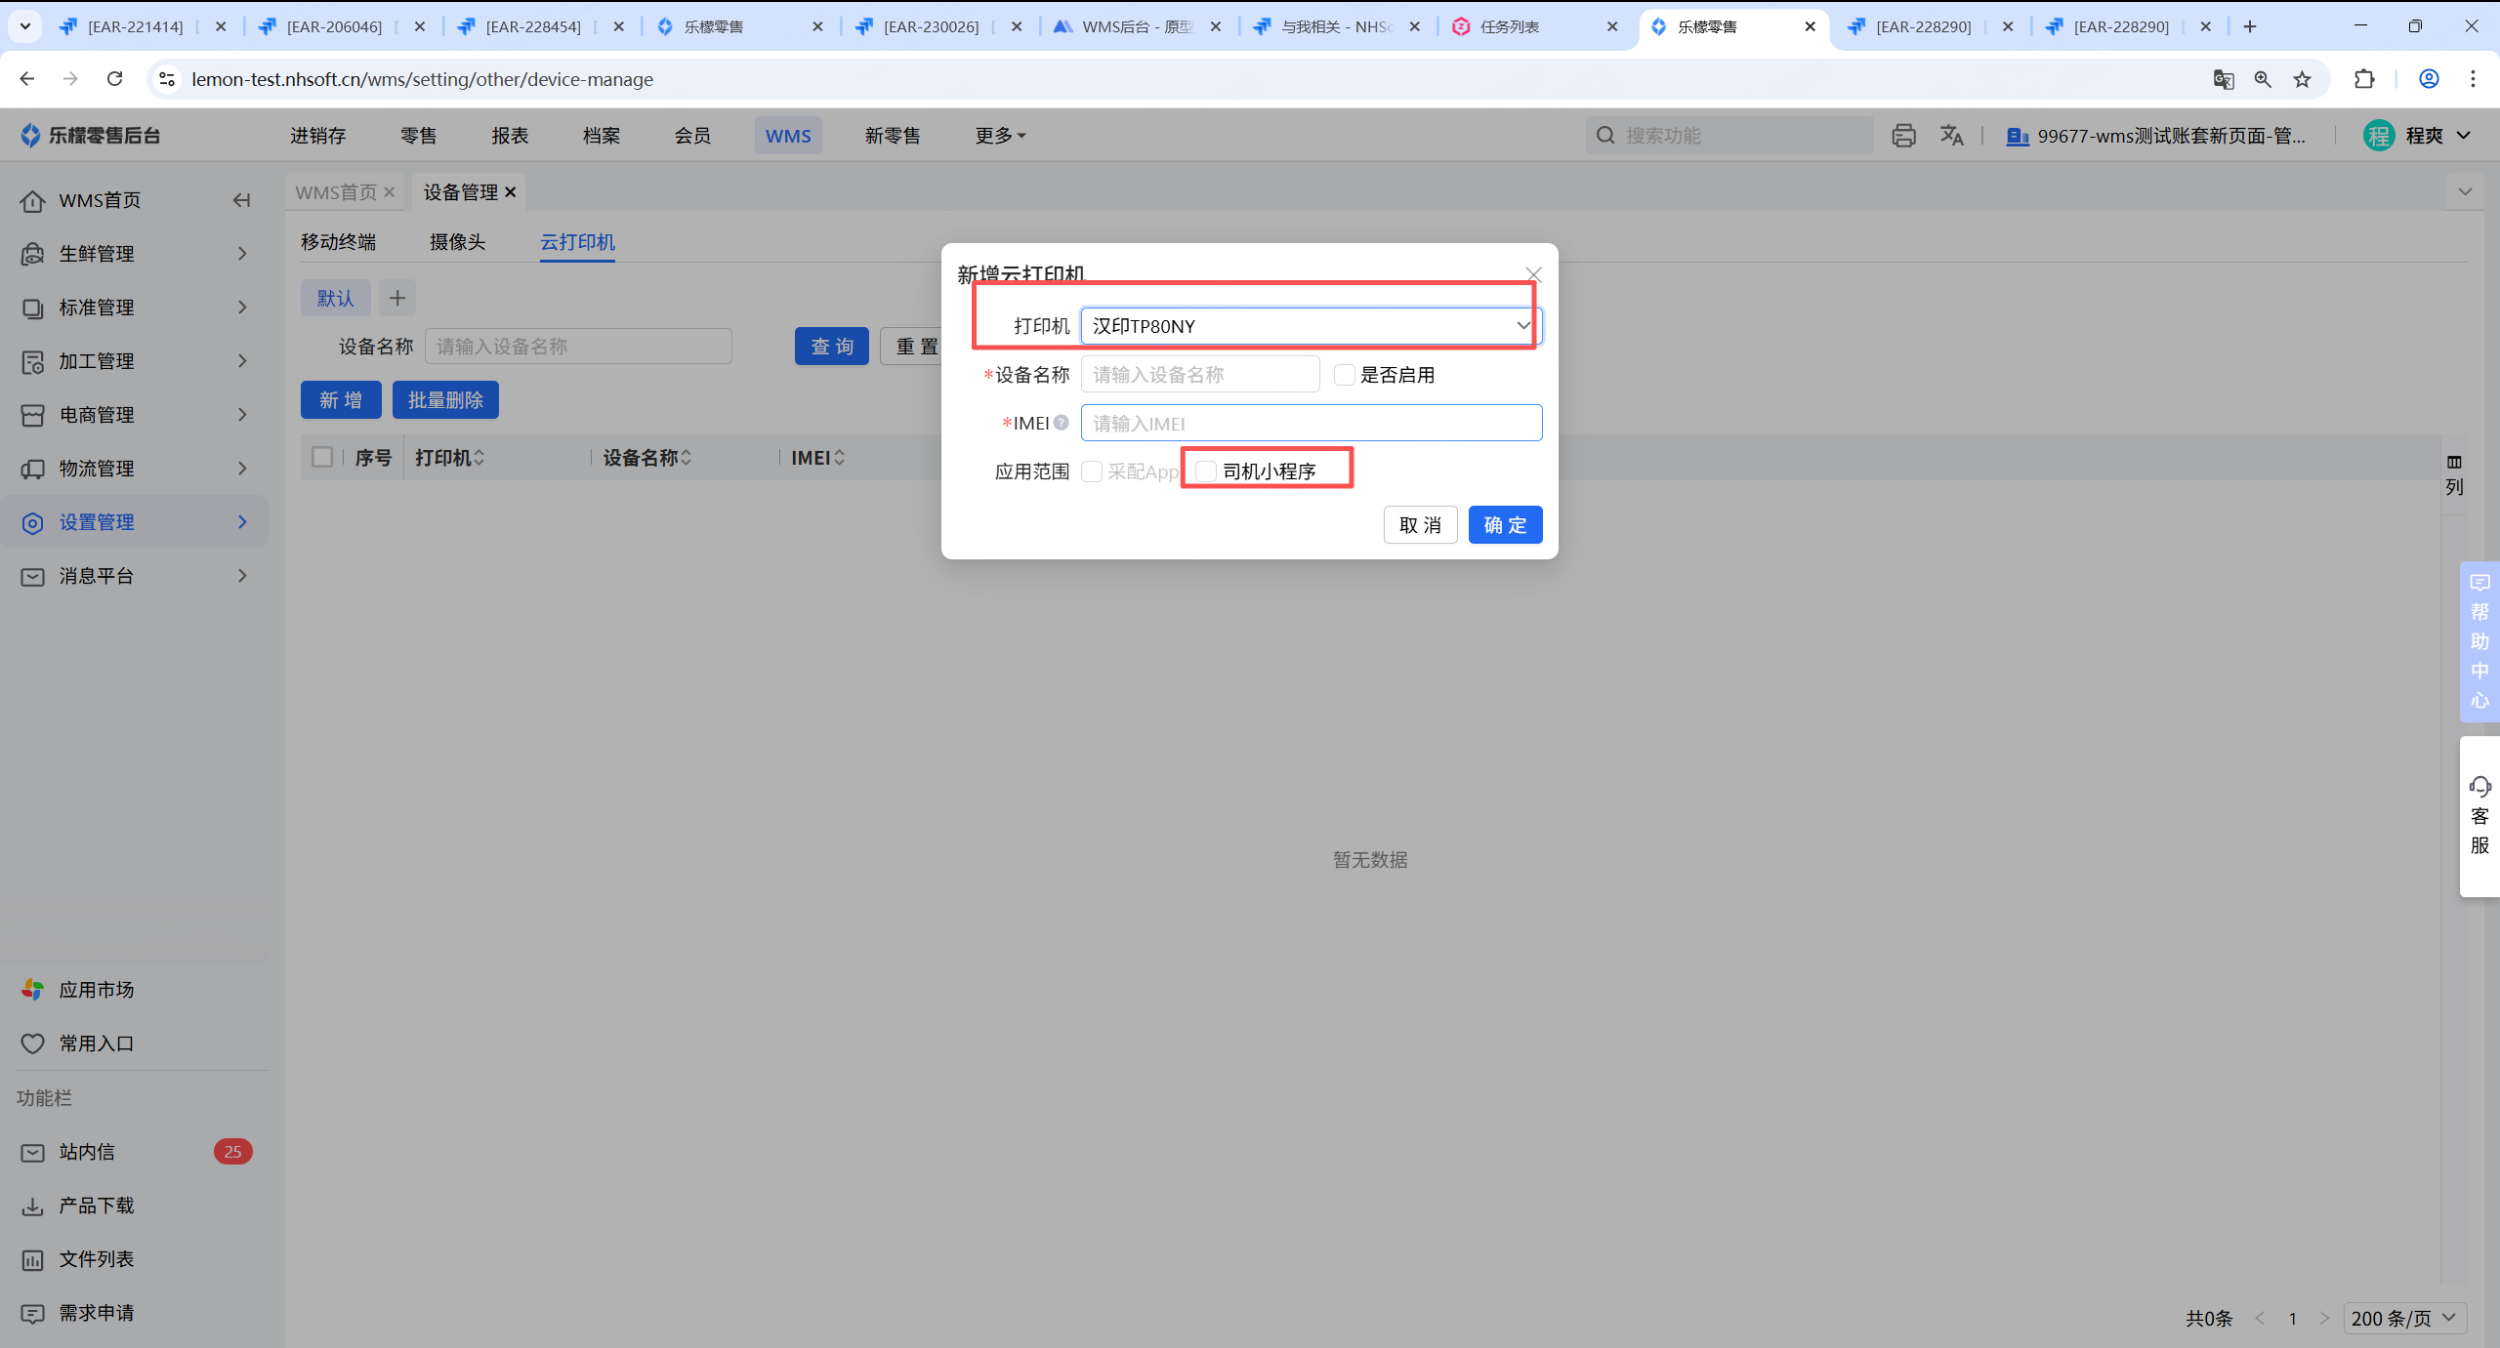This screenshot has width=2500, height=1348.
Task: Switch to the 摄像头 tab
Action: (457, 242)
